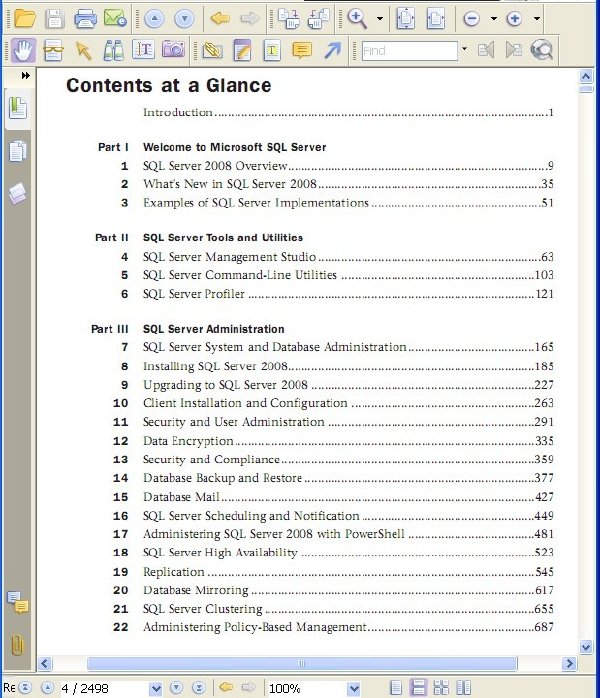600x698 pixels.
Task: Open the page number dropdown in status bar
Action: coord(155,689)
